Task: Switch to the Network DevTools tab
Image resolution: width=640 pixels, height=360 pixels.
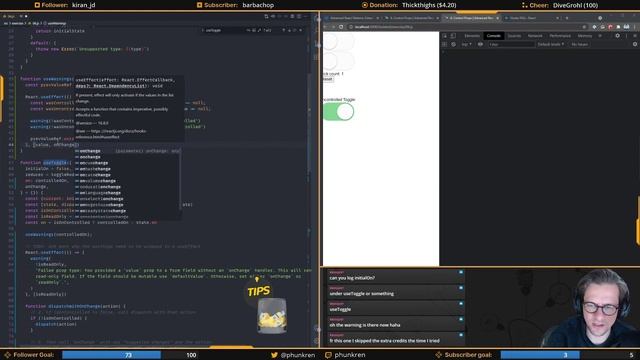Action: point(535,36)
